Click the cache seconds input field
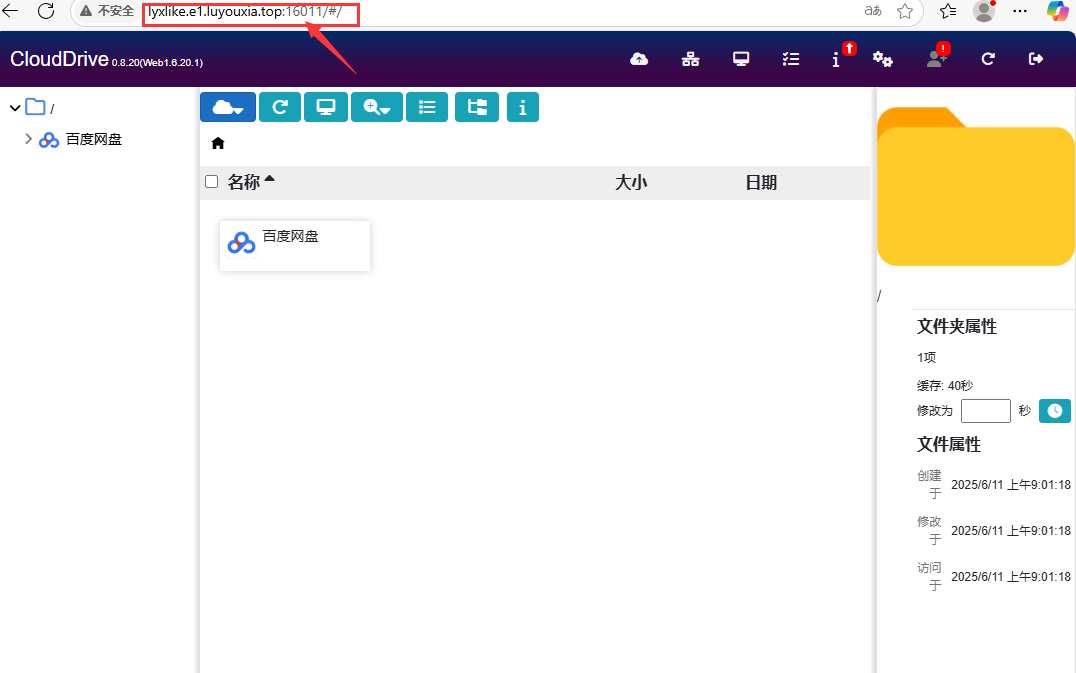This screenshot has height=673, width=1076. 985,410
